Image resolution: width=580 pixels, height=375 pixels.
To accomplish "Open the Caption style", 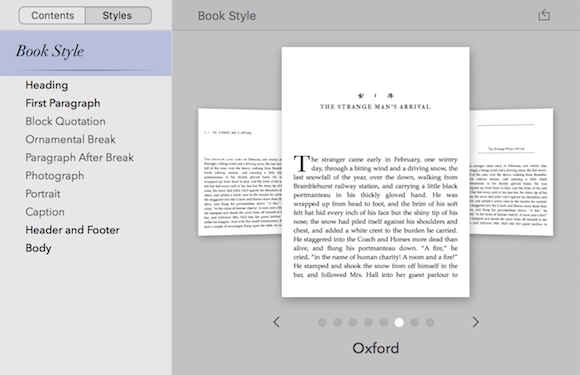I will coord(45,212).
